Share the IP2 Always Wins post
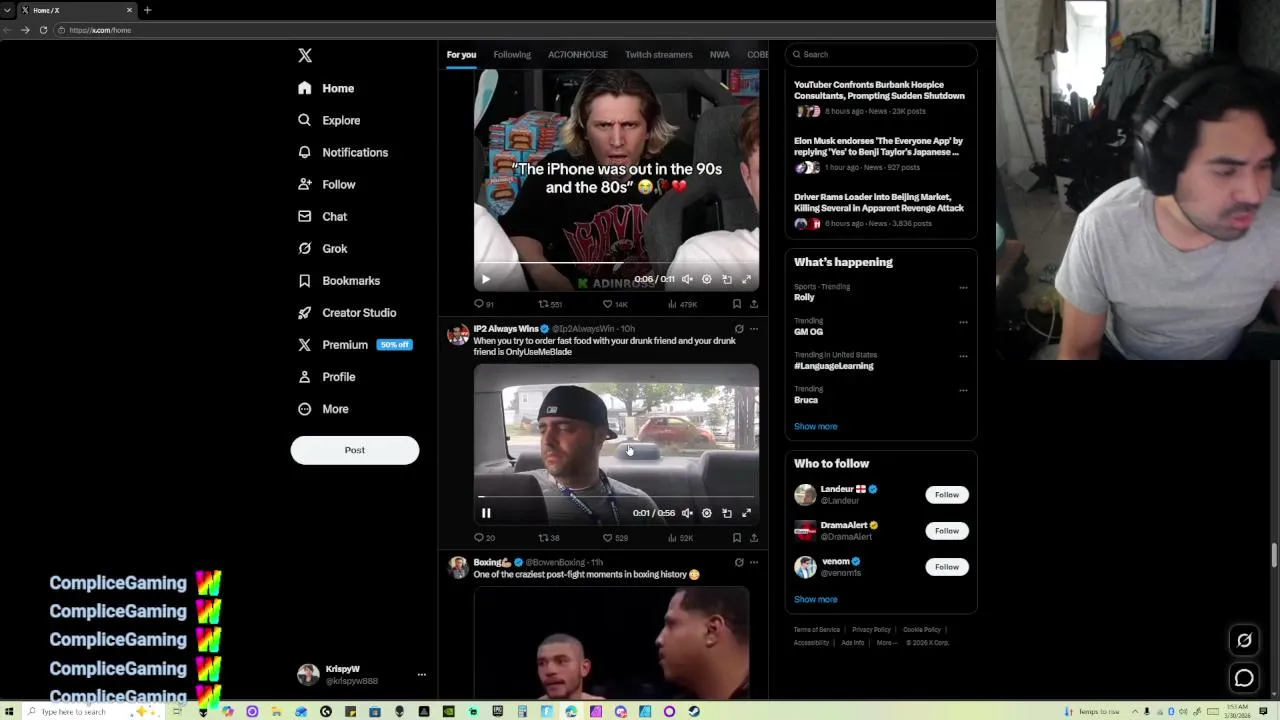Viewport: 1280px width, 720px height. (754, 538)
